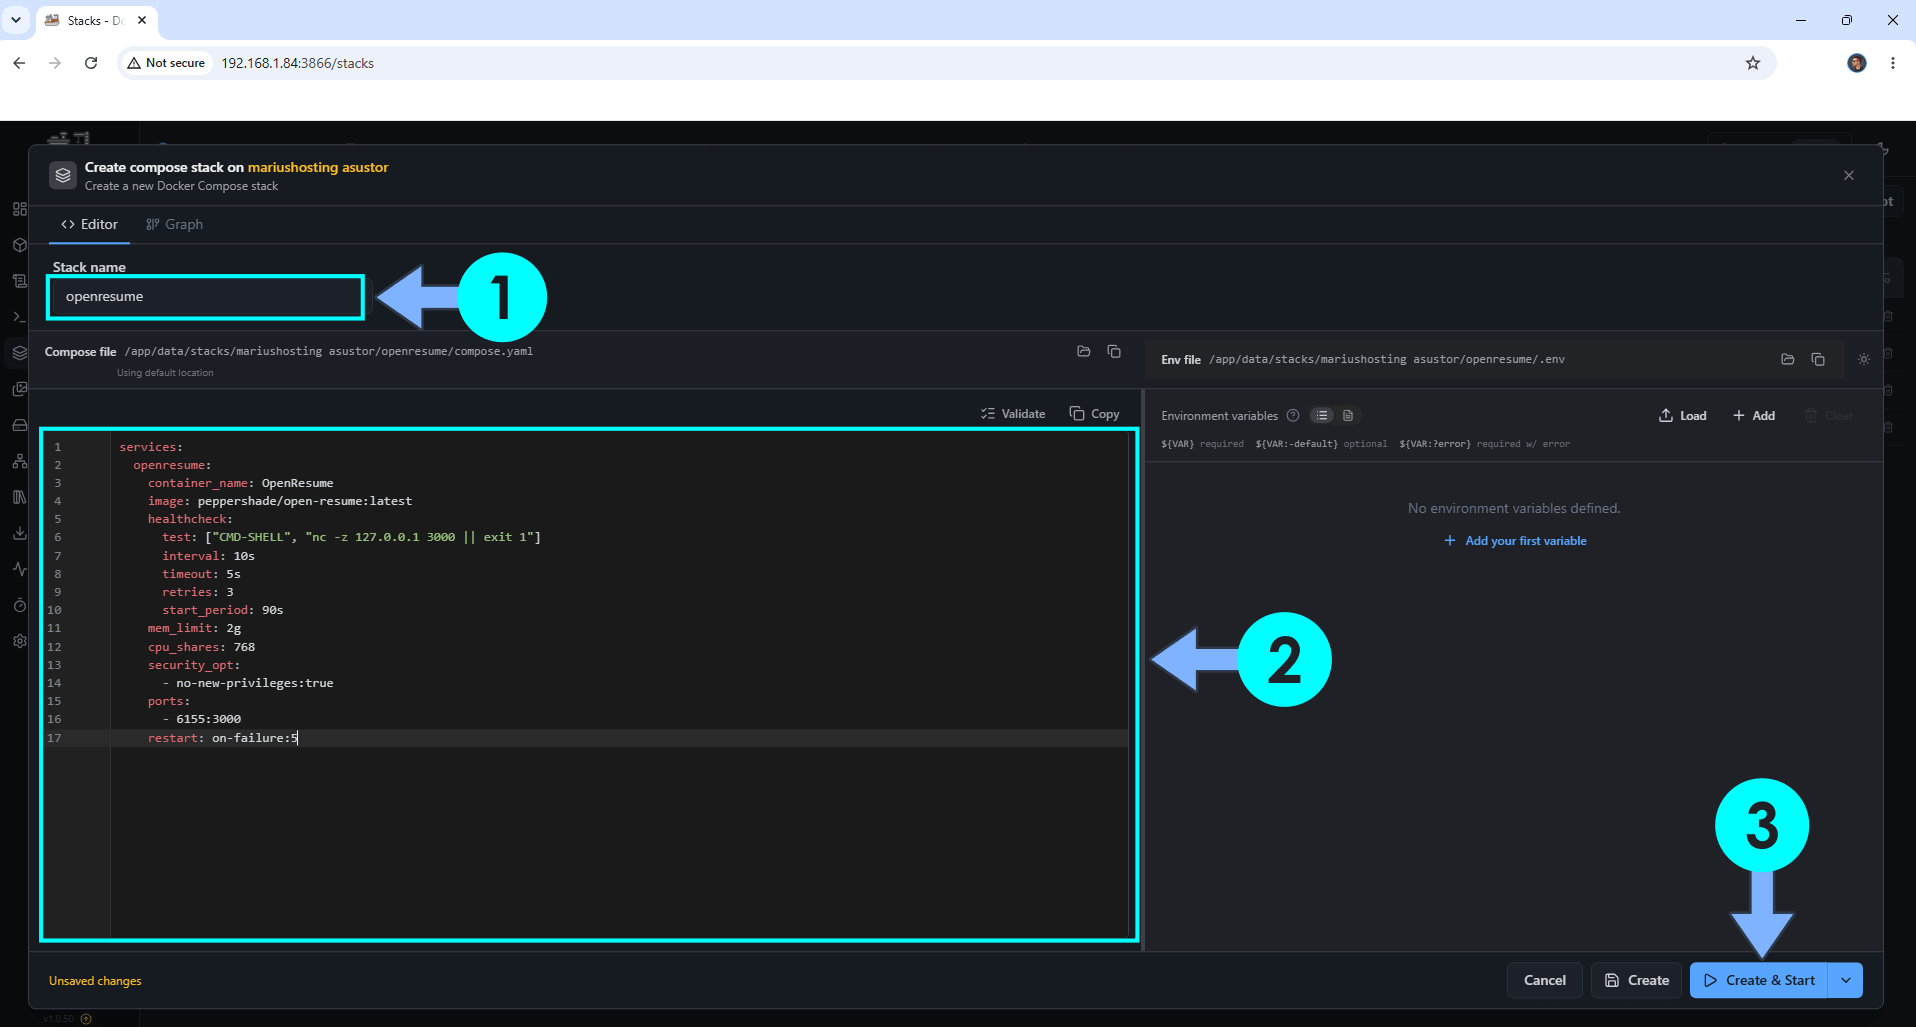Load environment variables from file
This screenshot has height=1027, width=1916.
point(1683,416)
